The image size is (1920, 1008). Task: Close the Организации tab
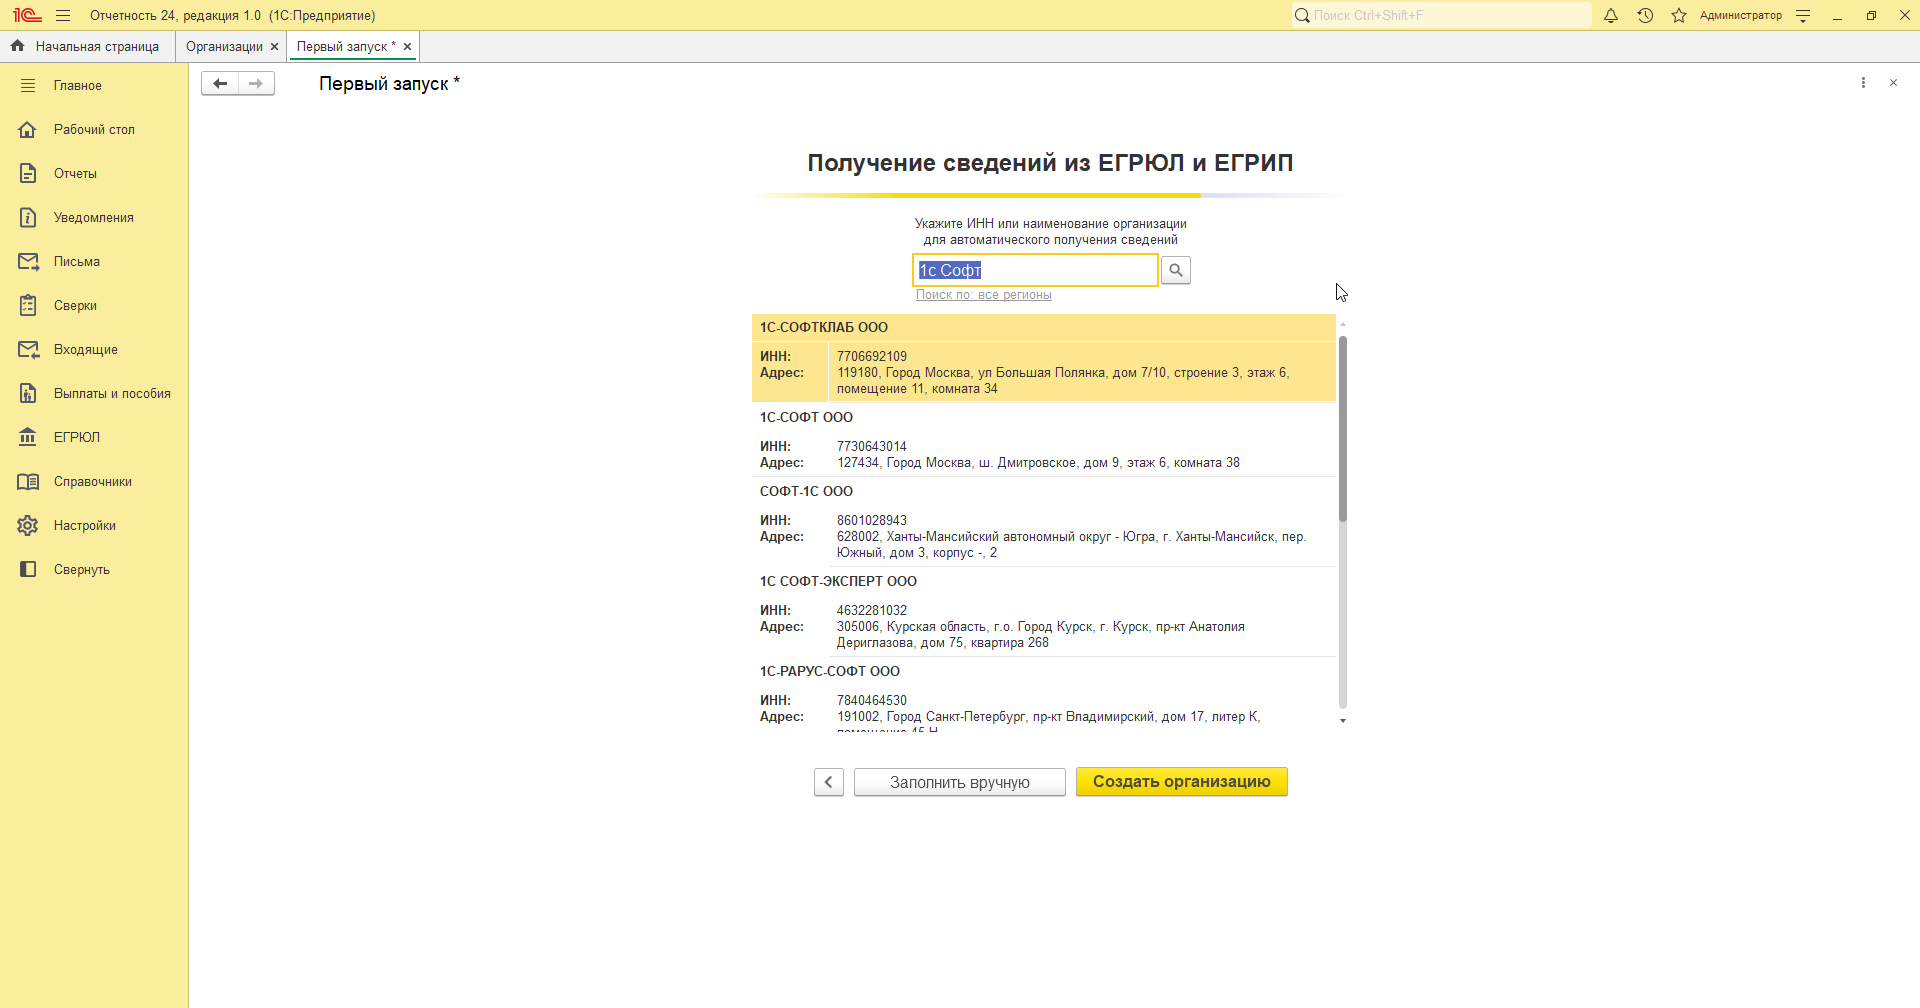coord(274,46)
